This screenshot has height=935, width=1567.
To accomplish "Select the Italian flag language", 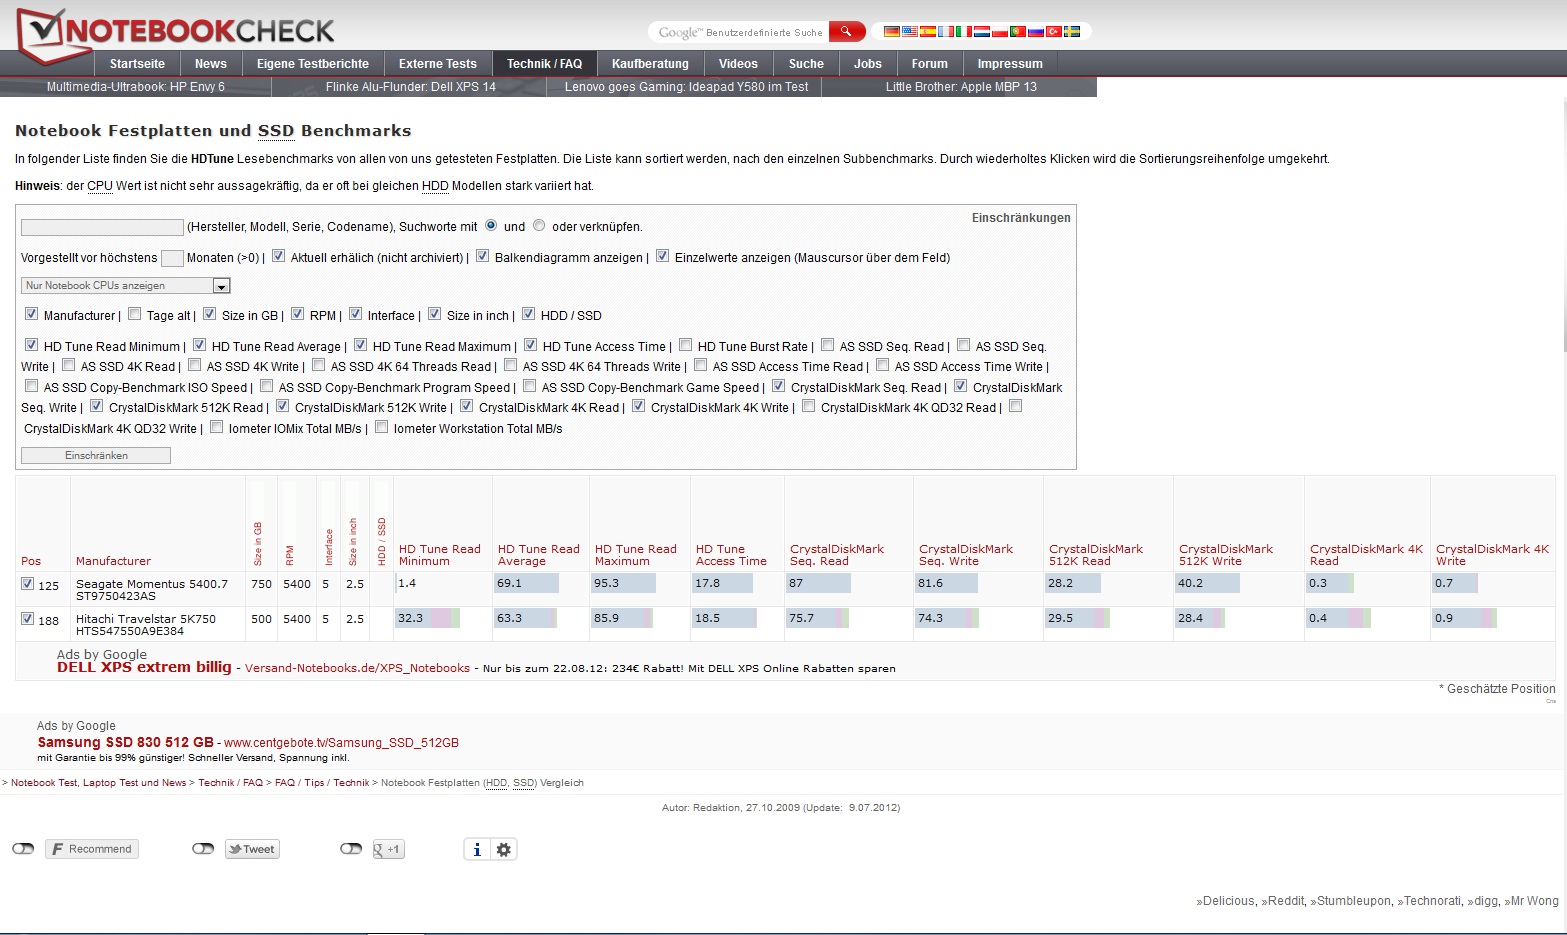I will click(x=964, y=32).
